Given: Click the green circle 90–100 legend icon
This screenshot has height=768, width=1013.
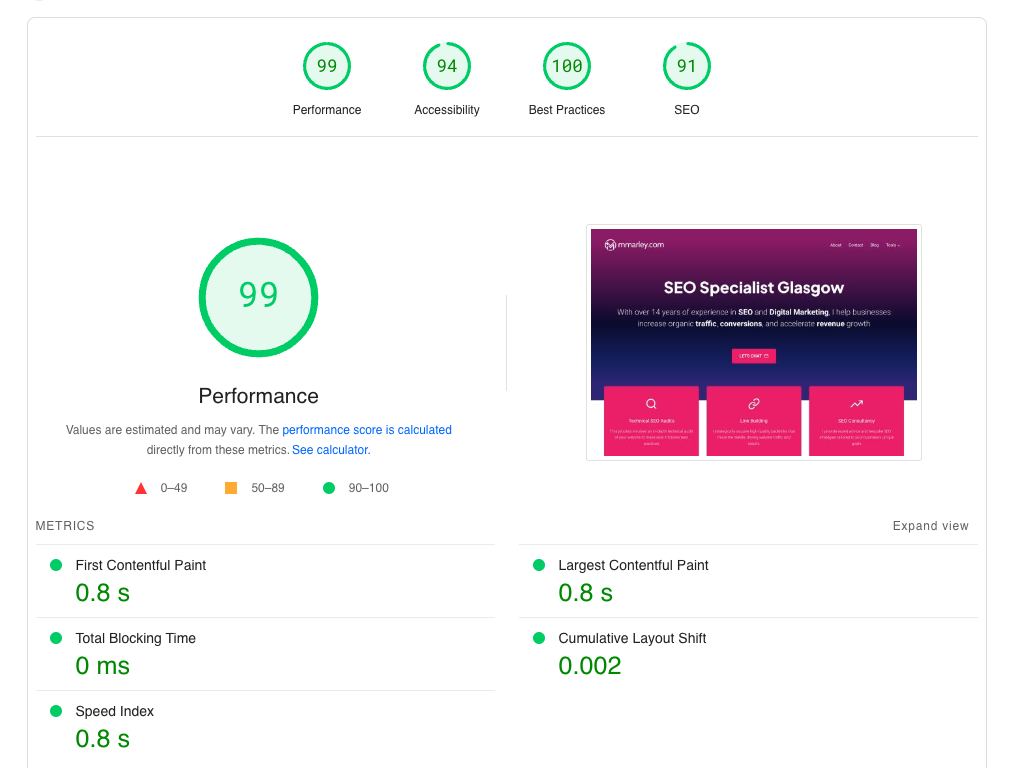Looking at the screenshot, I should [329, 488].
